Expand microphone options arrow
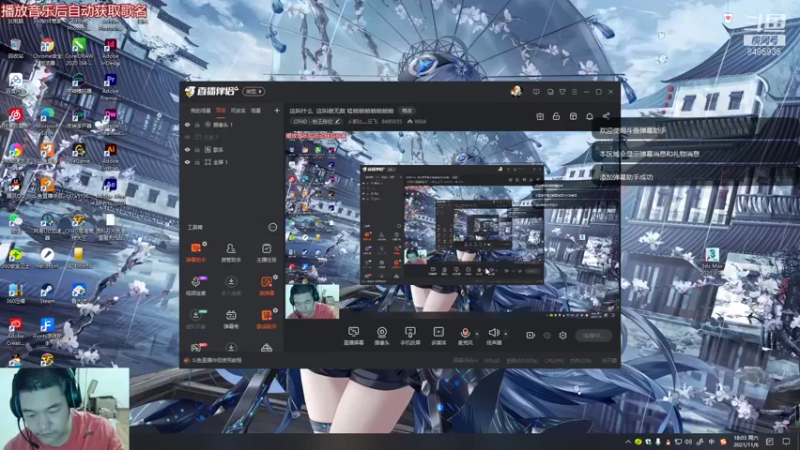Screen dimensions: 800x450 (477, 334)
